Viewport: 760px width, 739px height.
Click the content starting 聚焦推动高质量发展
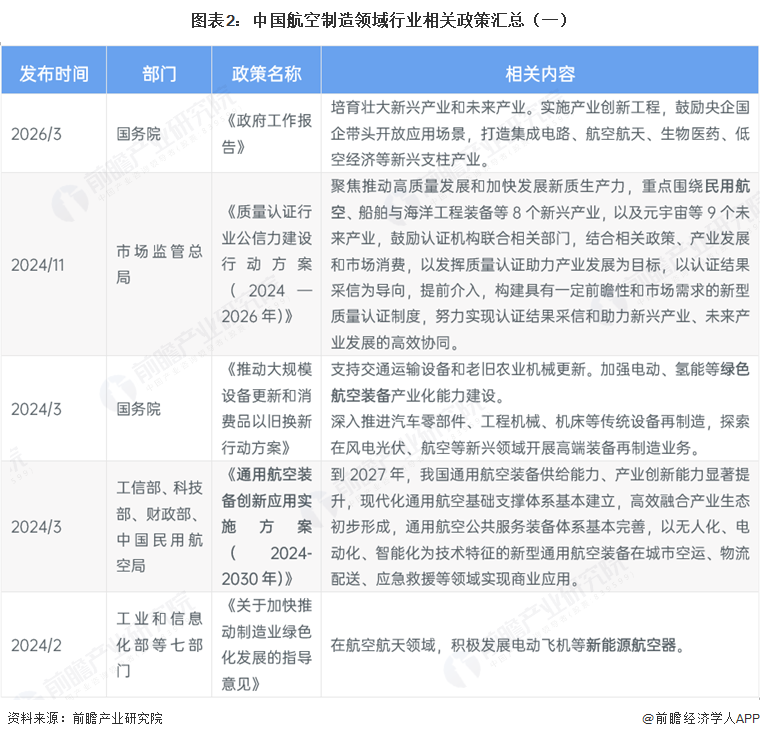point(540,264)
